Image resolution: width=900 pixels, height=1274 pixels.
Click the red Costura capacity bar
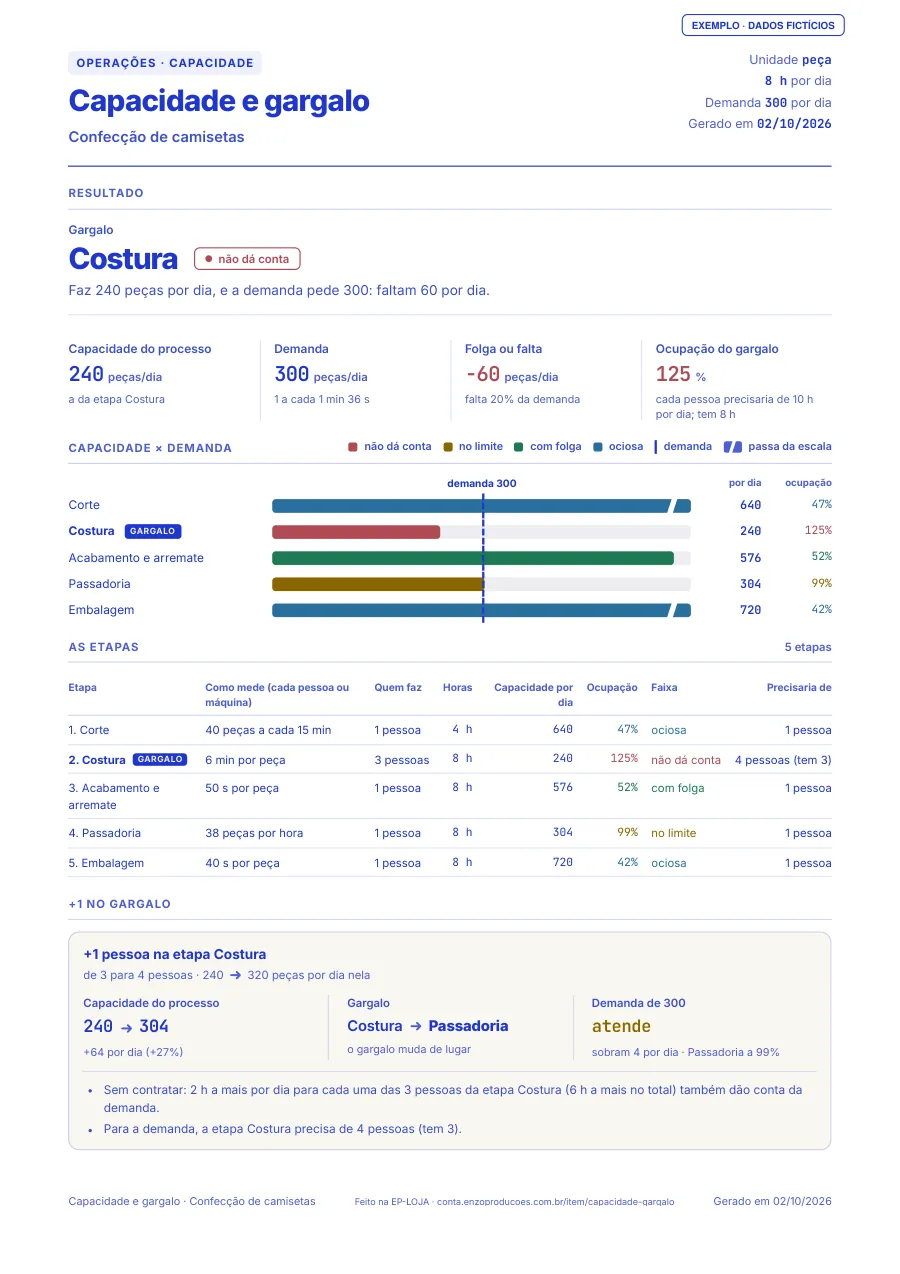(356, 532)
